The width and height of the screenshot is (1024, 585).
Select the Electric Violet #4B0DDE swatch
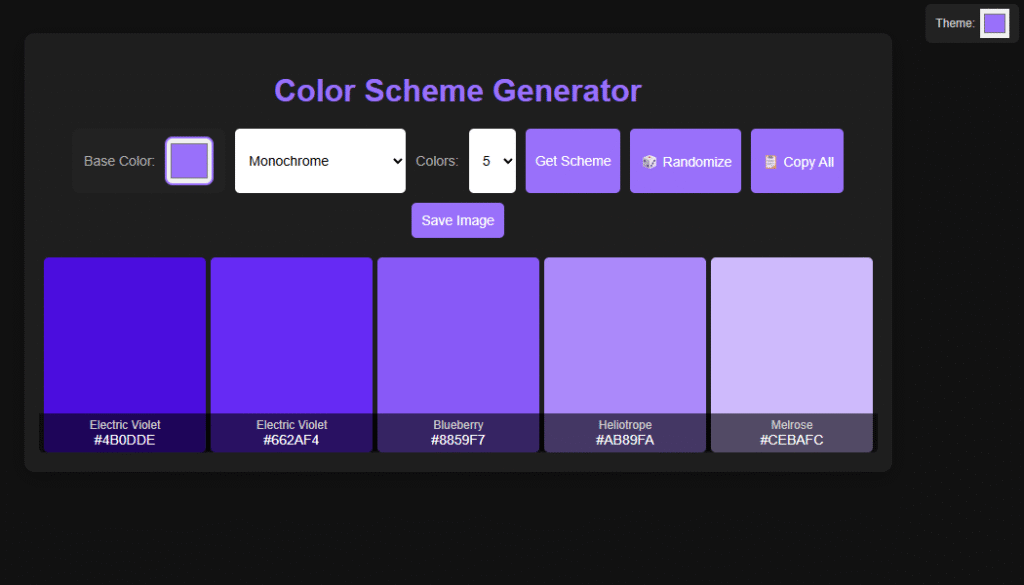(124, 335)
